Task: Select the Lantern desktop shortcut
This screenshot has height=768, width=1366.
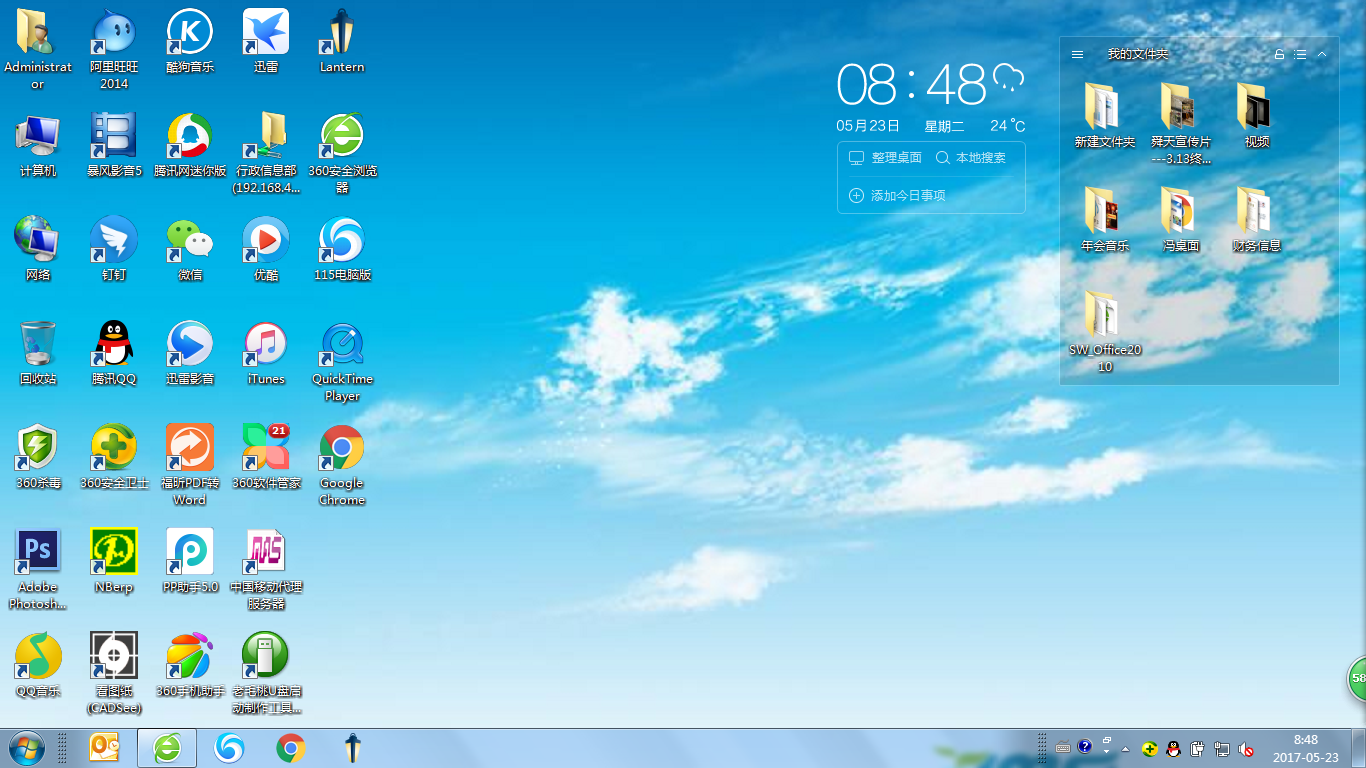Action: tap(342, 32)
